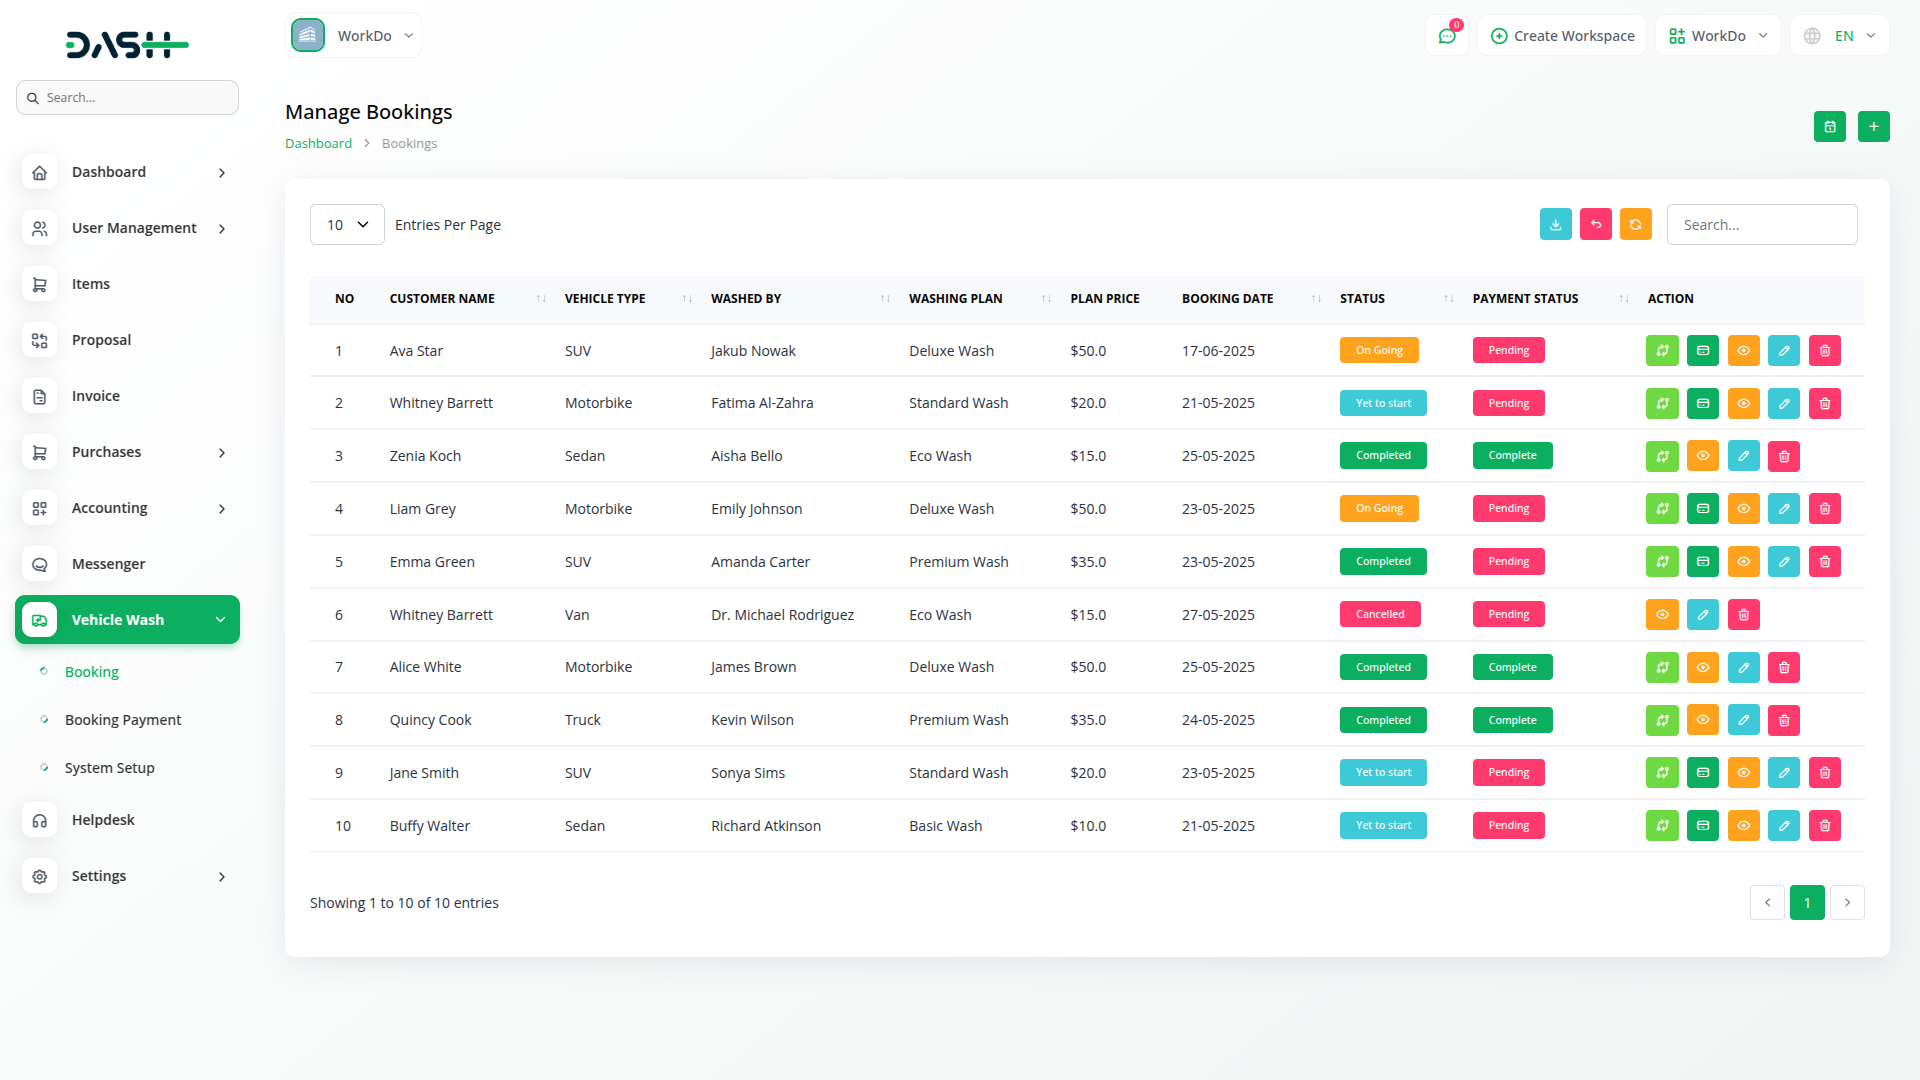Open the entries per page dropdown
This screenshot has width=1920, height=1080.
pos(346,225)
